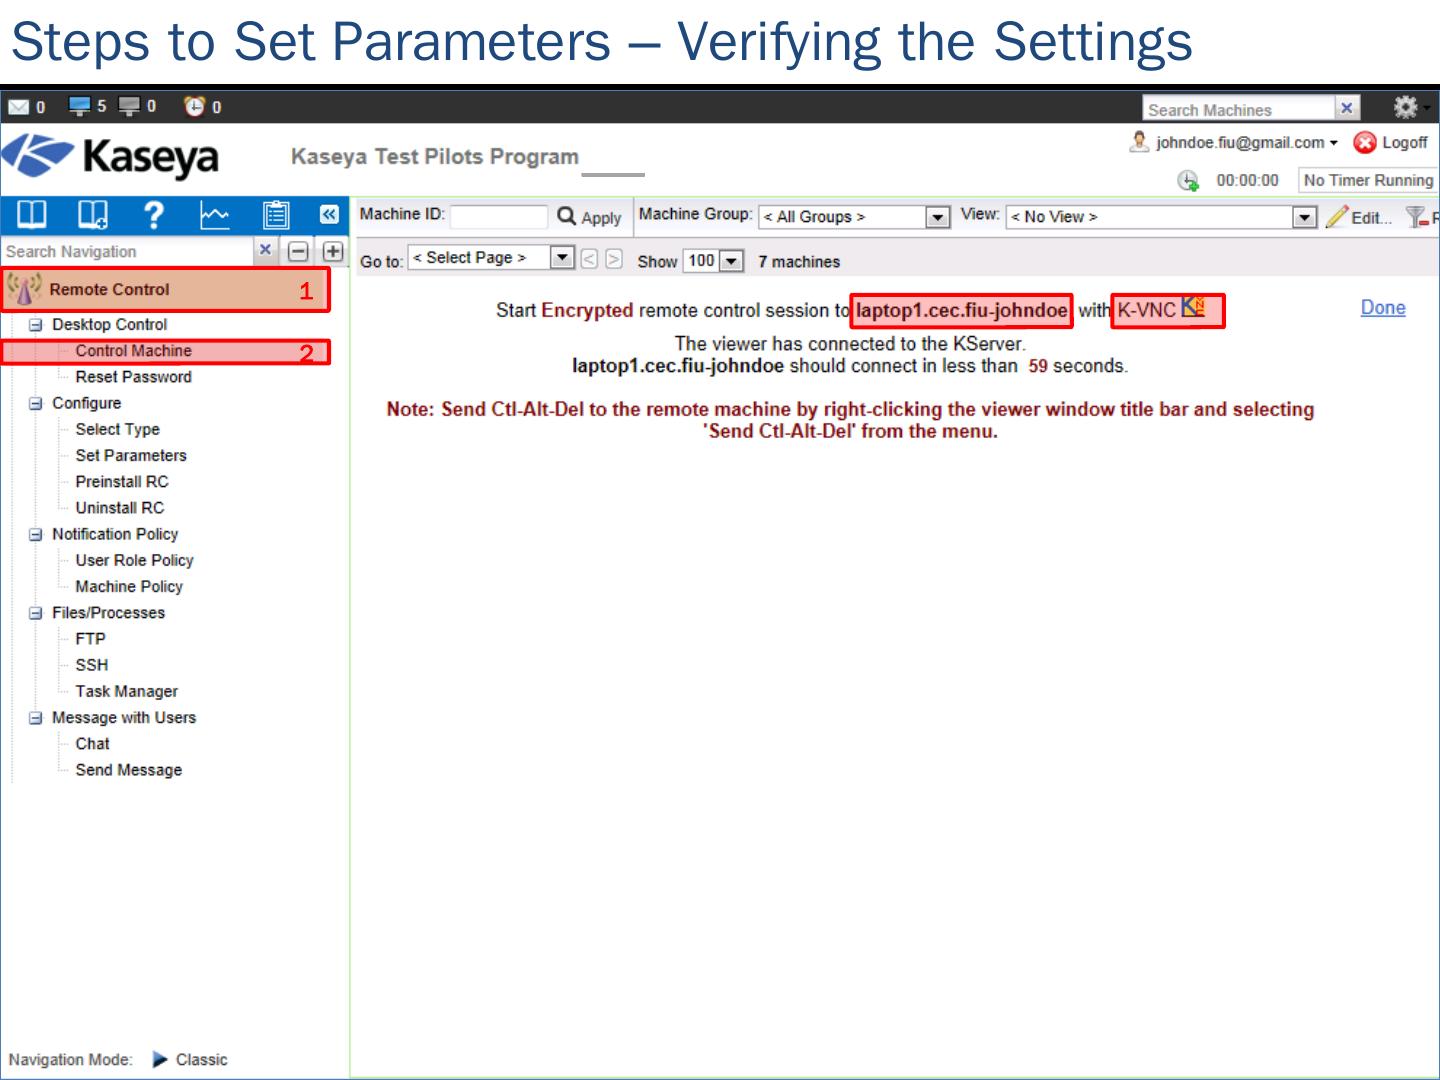1440x1080 pixels.
Task: Open Task Manager in the tree
Action: pyautogui.click(x=126, y=691)
